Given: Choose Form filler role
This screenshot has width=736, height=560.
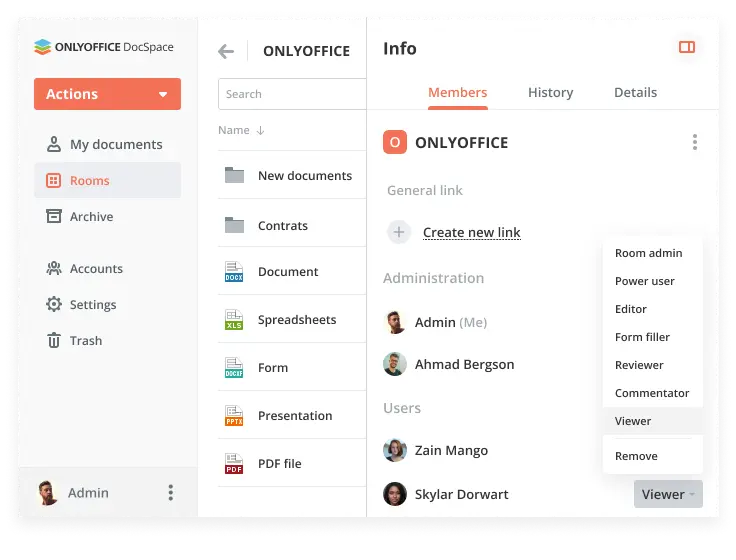Looking at the screenshot, I should (652, 337).
